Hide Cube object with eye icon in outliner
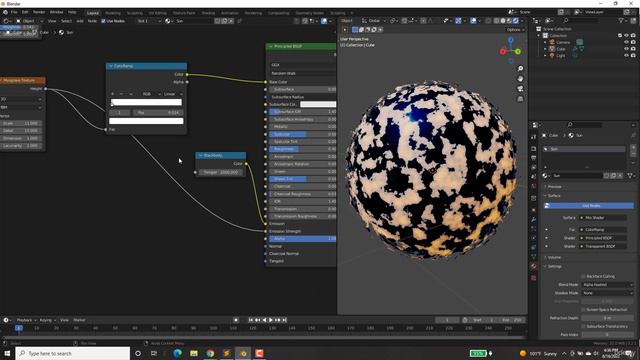This screenshot has width=640, height=360. pos(626,49)
